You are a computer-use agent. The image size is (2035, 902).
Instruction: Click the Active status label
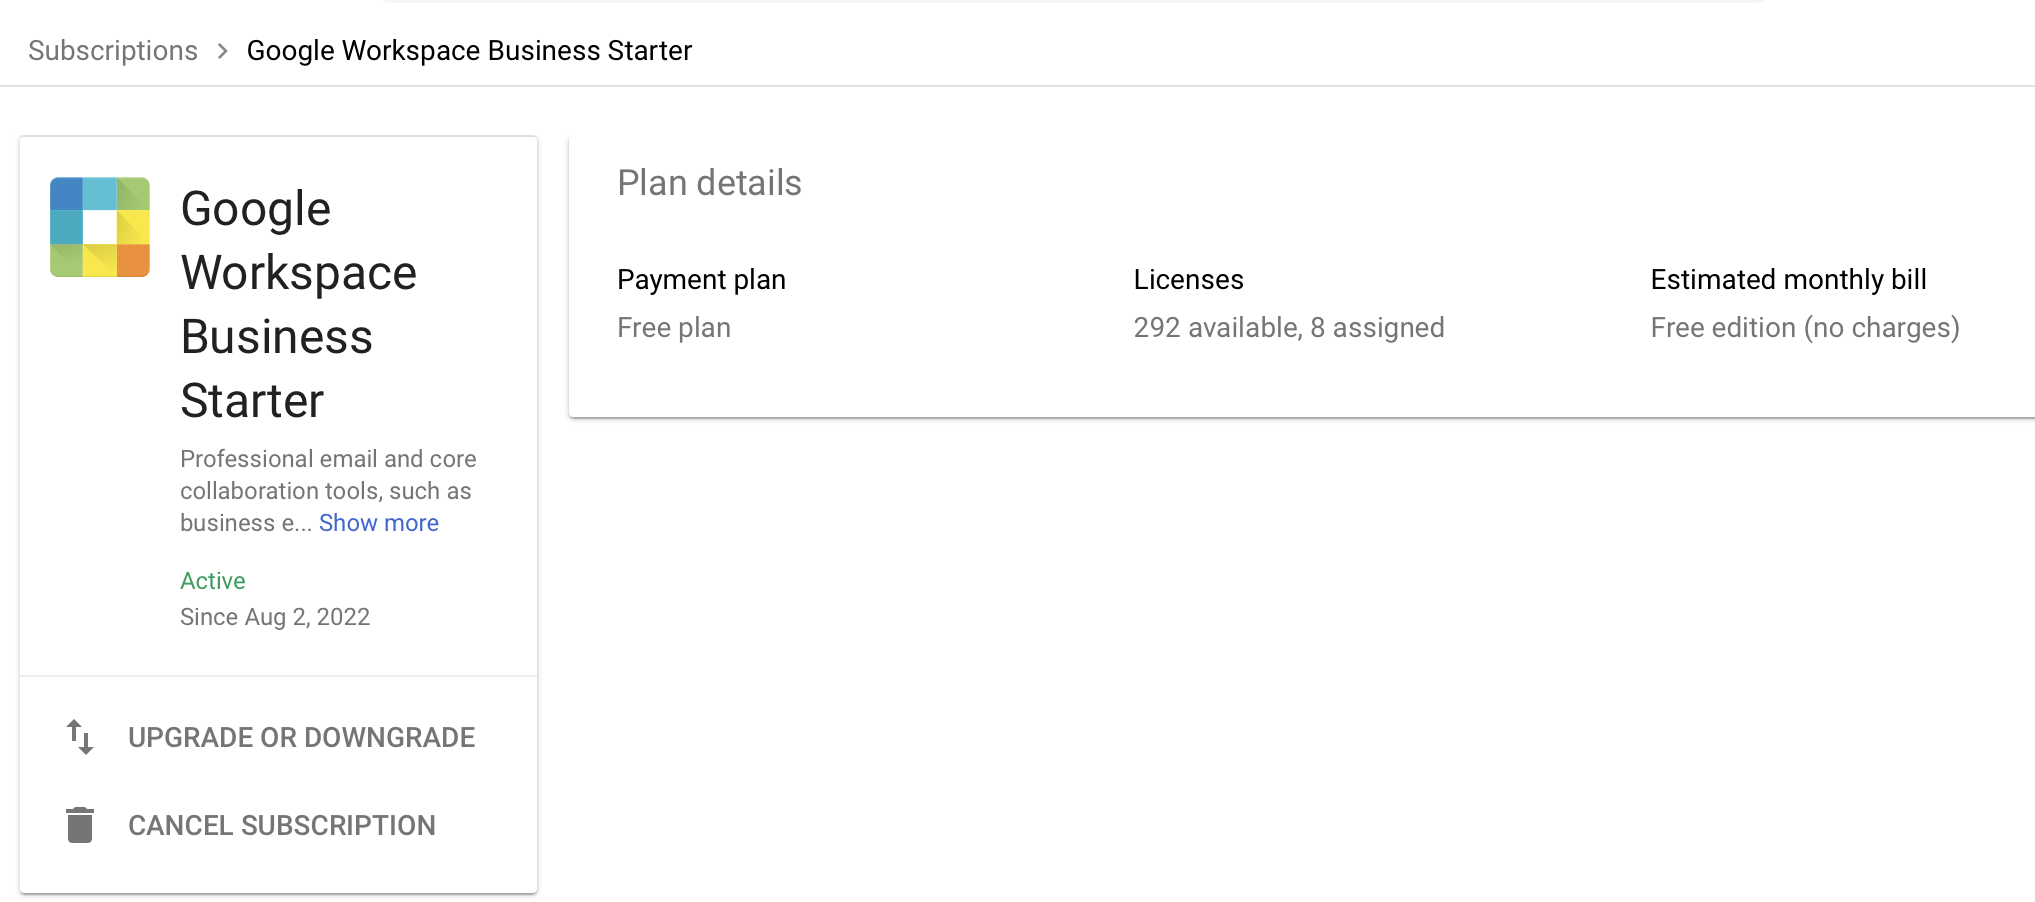(213, 581)
